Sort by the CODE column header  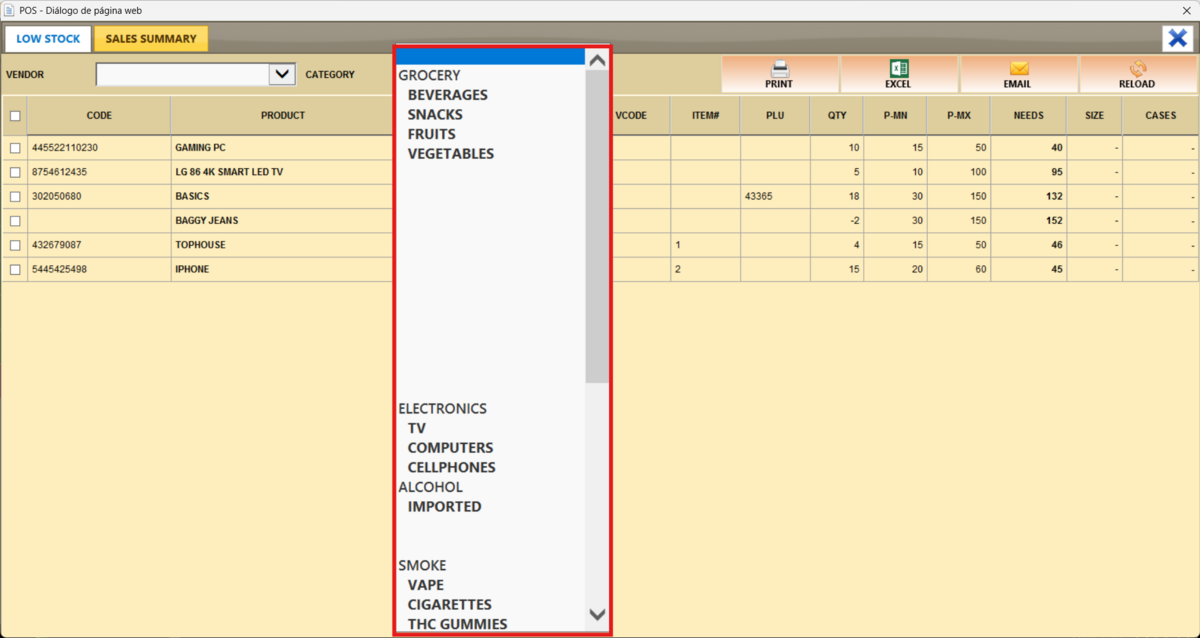[x=99, y=116]
